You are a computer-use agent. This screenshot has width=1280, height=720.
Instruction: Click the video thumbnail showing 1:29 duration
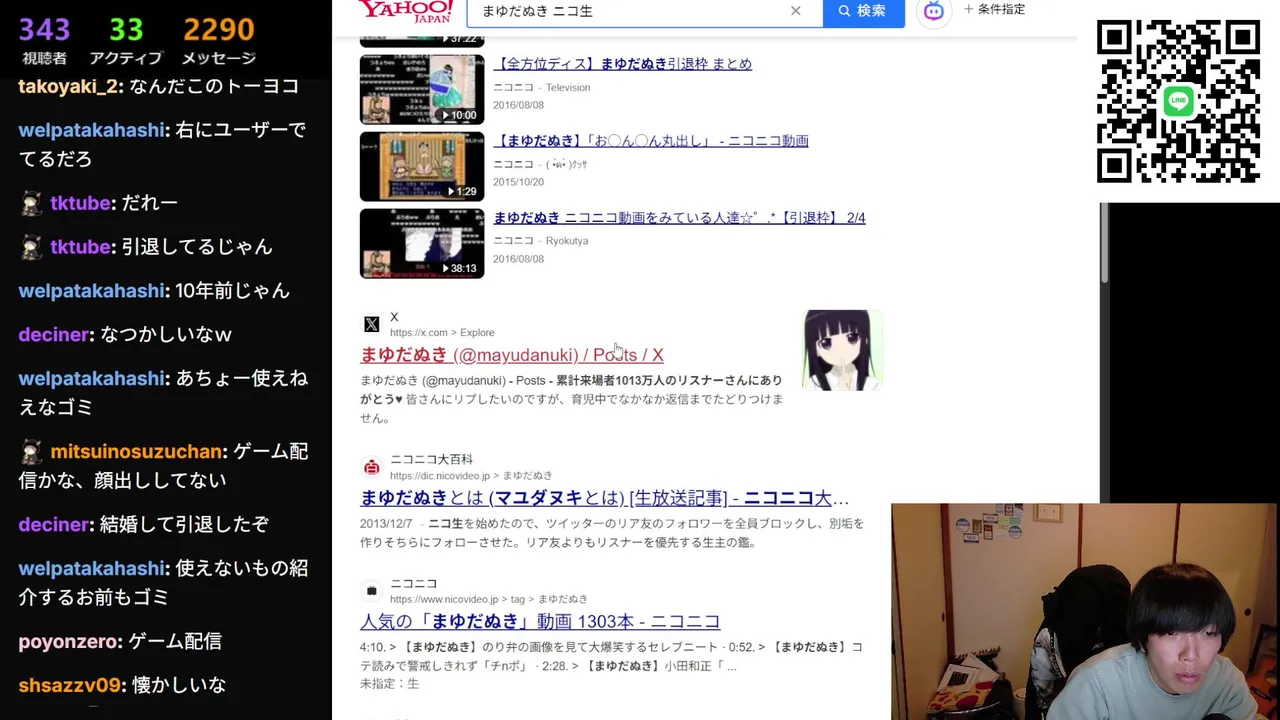coord(422,167)
